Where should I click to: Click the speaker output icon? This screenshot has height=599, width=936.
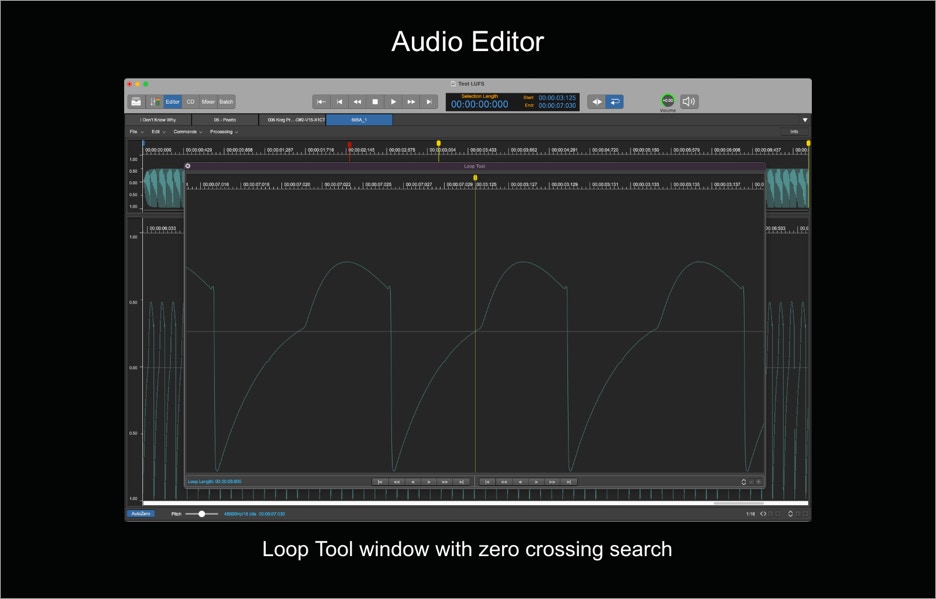(x=689, y=101)
